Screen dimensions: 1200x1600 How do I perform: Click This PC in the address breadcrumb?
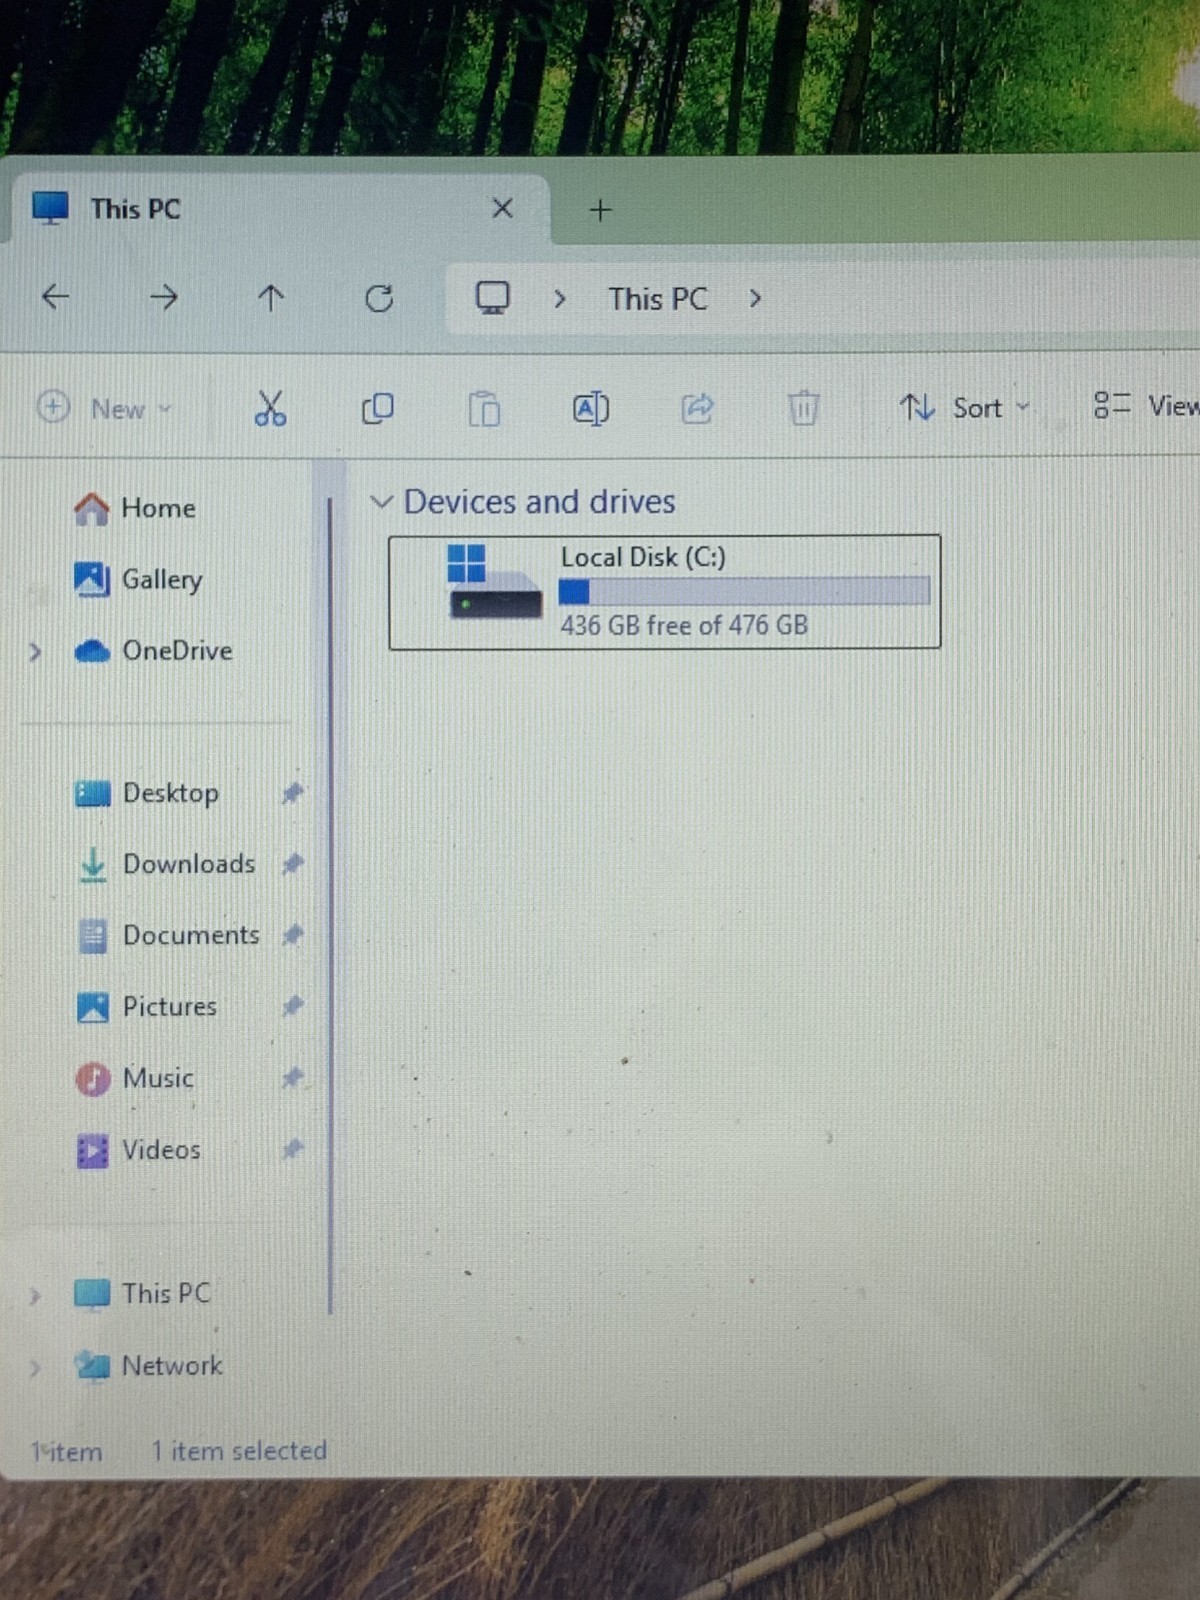658,299
